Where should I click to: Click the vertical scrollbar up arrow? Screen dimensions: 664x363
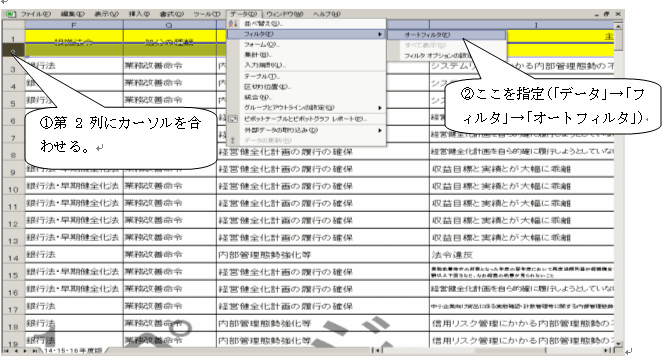618,26
